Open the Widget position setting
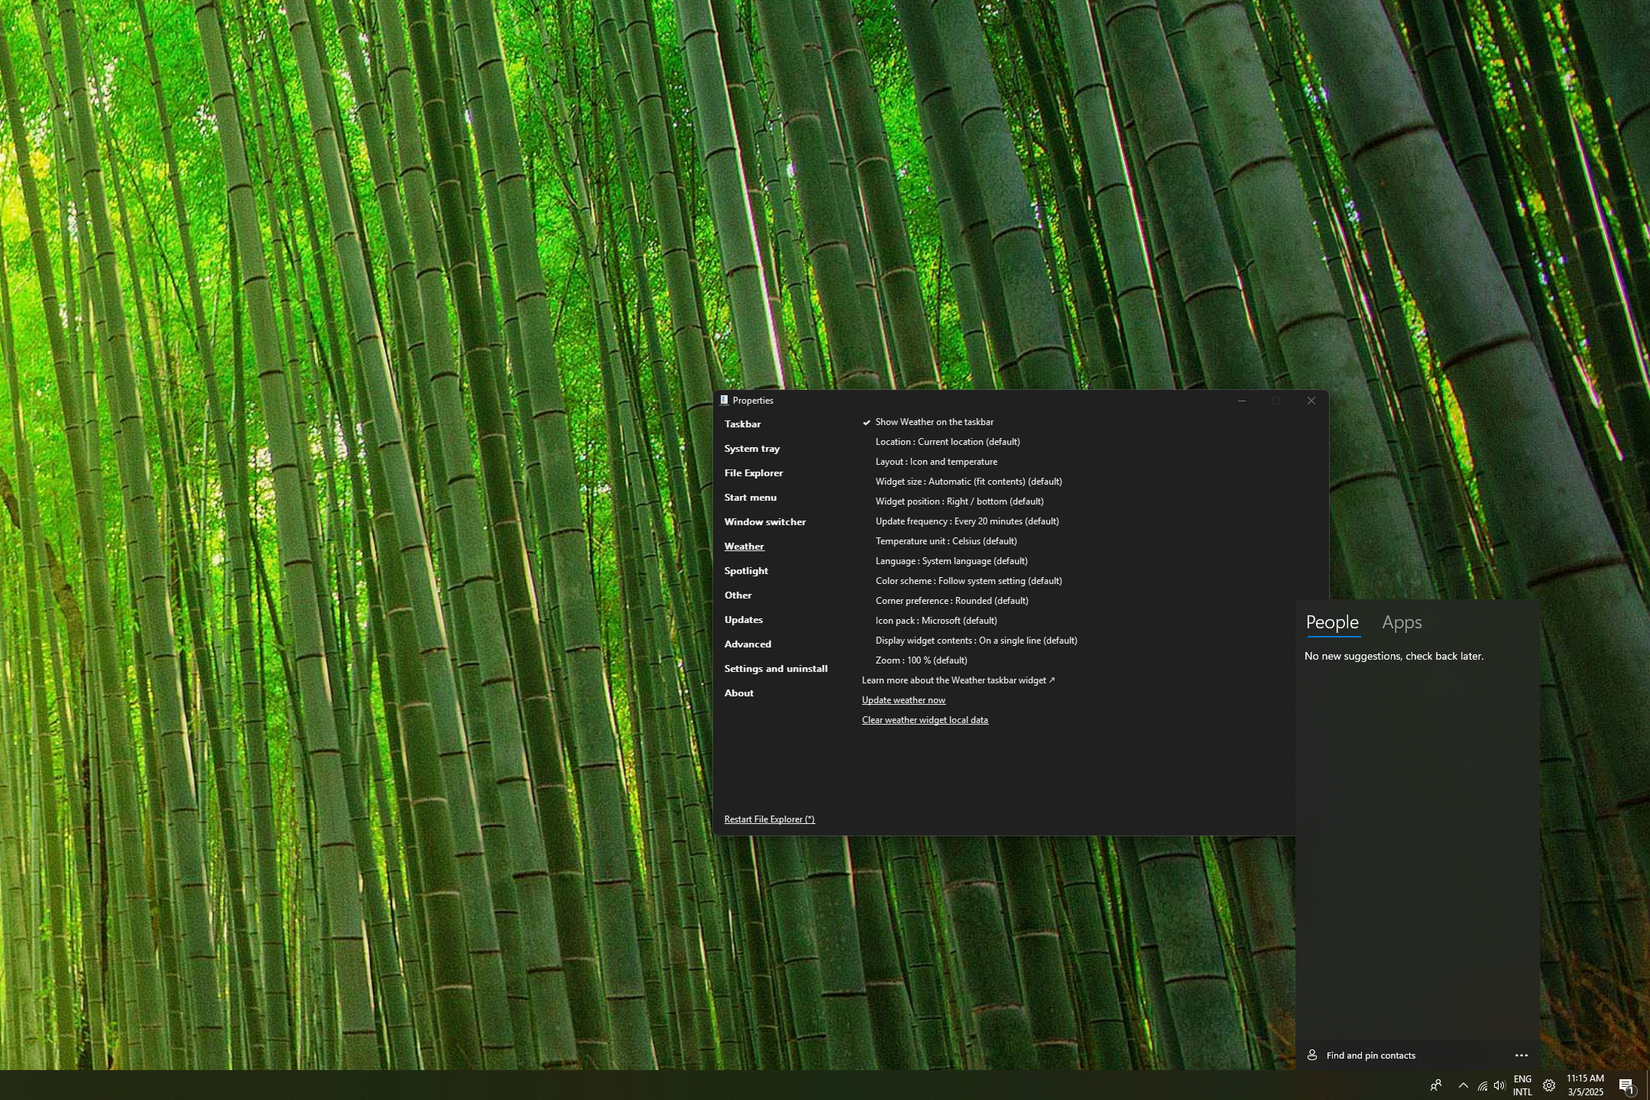This screenshot has width=1650, height=1100. coord(959,501)
